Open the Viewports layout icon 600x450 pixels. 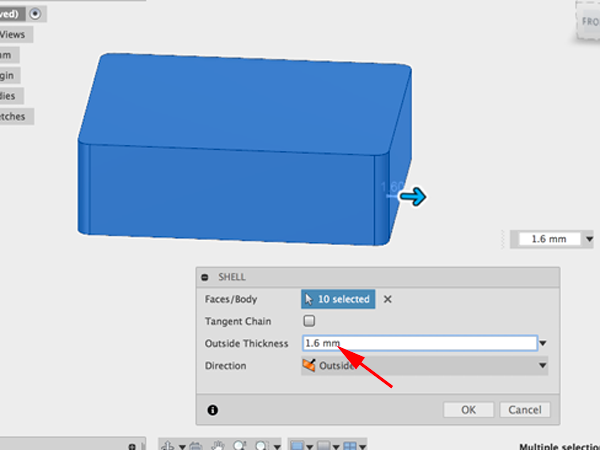(350, 446)
